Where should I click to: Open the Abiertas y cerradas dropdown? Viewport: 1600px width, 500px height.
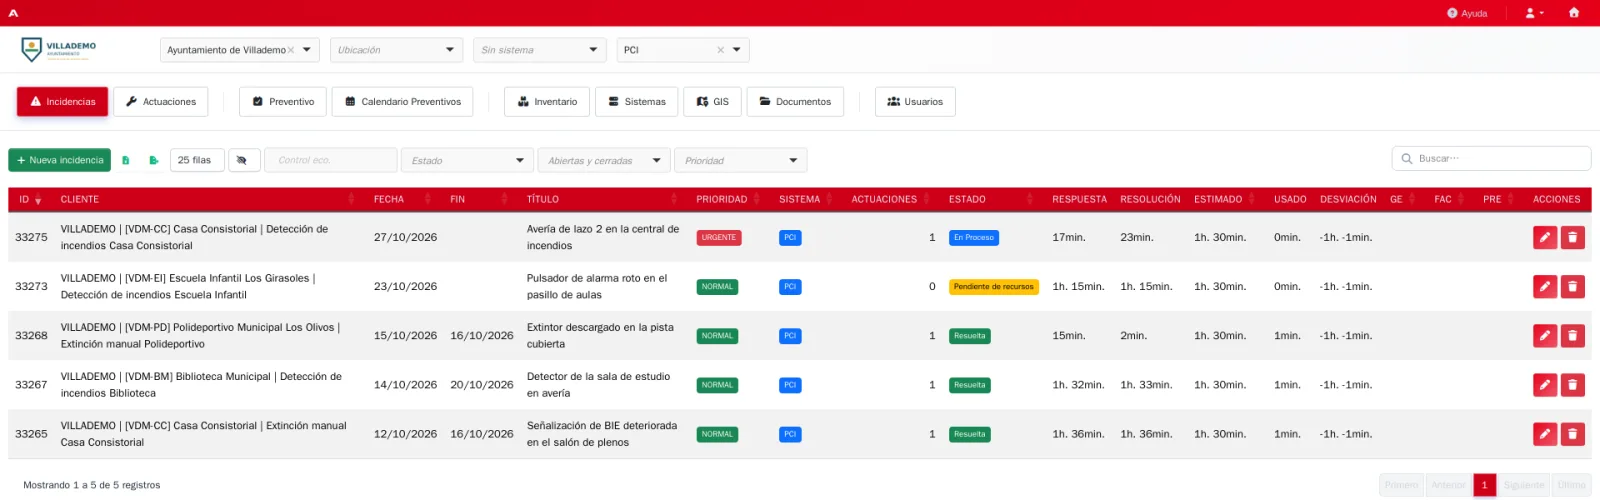[605, 160]
